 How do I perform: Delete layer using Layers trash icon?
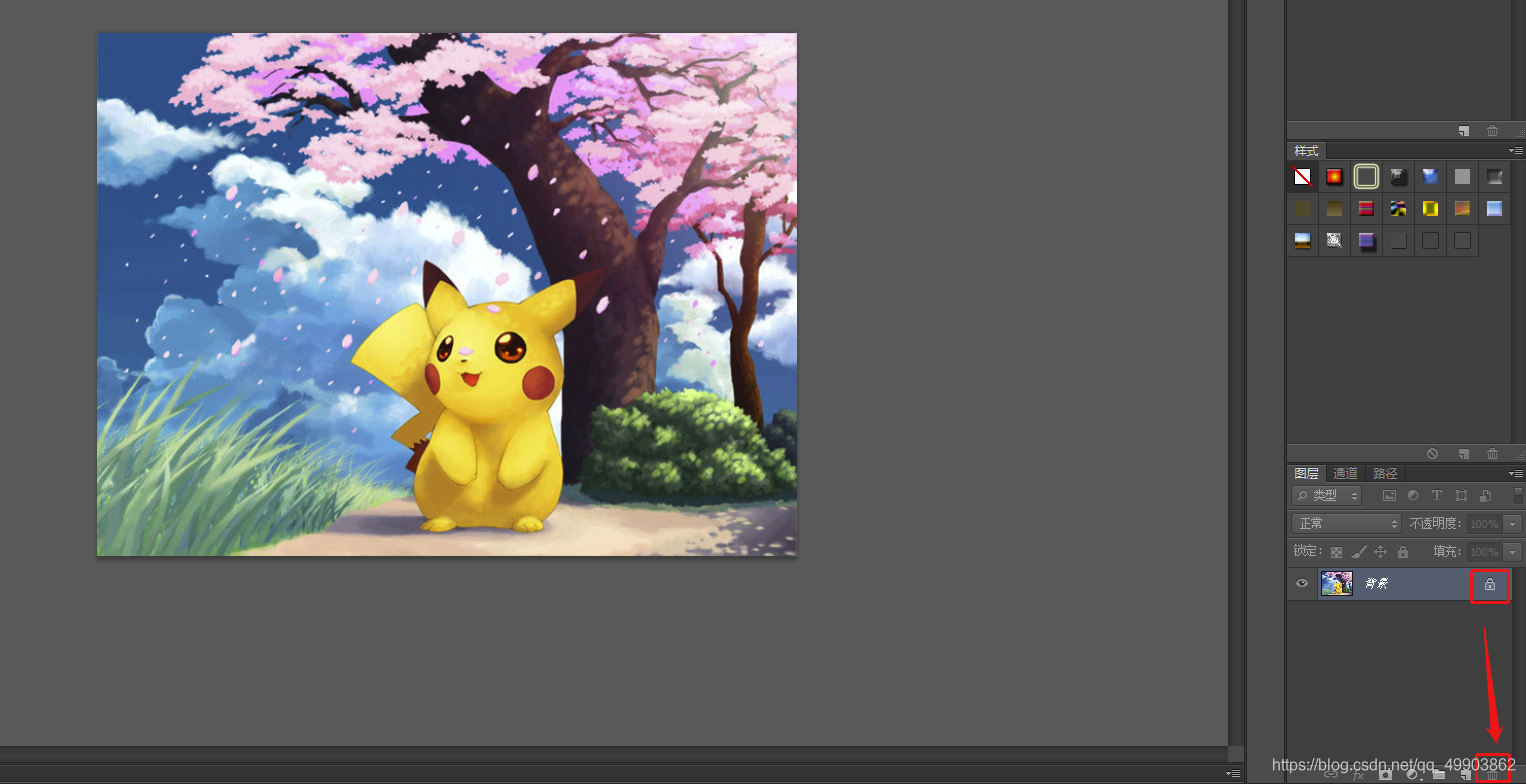coord(1492,774)
